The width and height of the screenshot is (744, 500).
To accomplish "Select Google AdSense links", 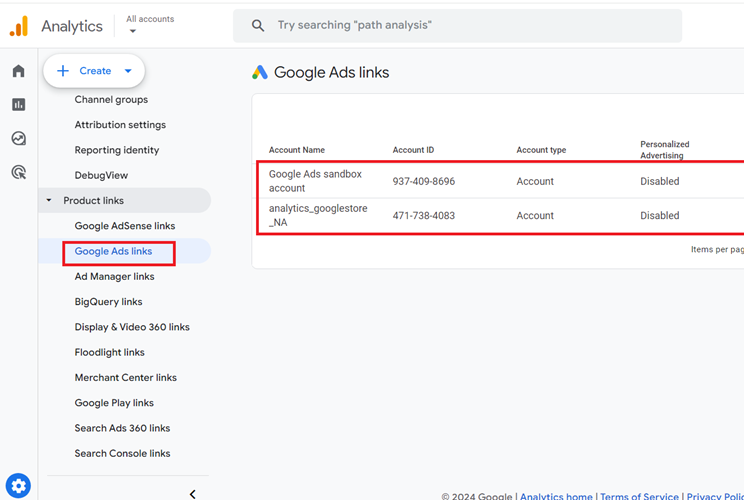I will pyautogui.click(x=125, y=226).
